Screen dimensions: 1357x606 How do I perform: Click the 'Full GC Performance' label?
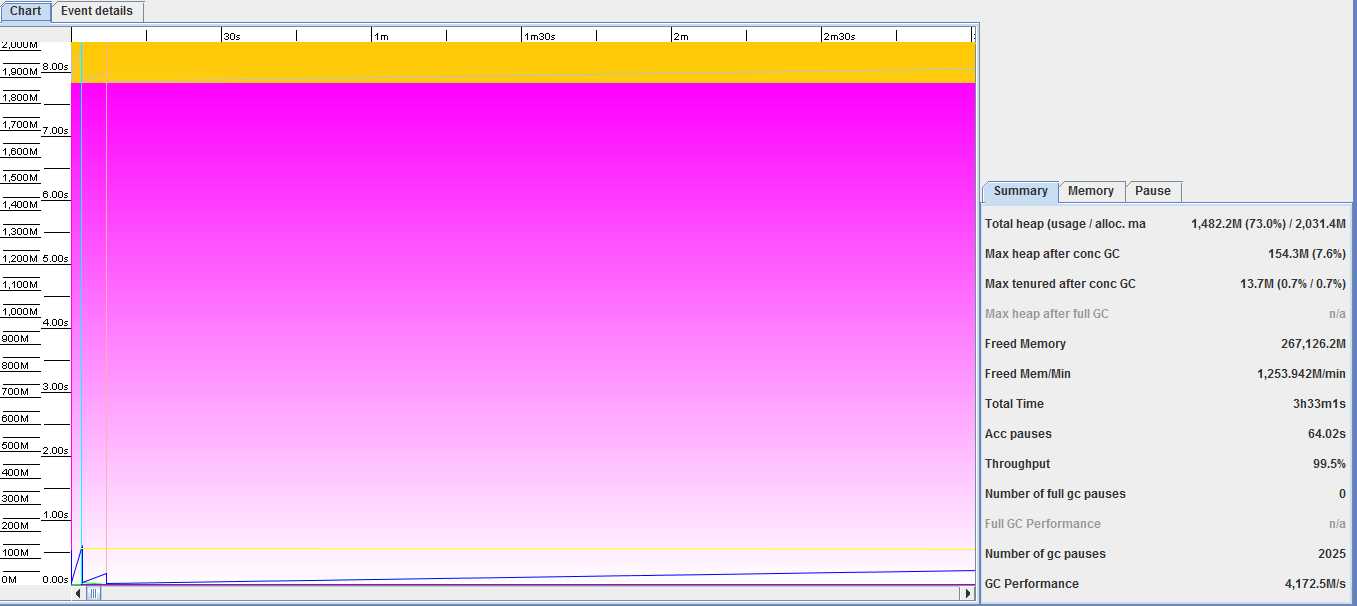point(1043,524)
